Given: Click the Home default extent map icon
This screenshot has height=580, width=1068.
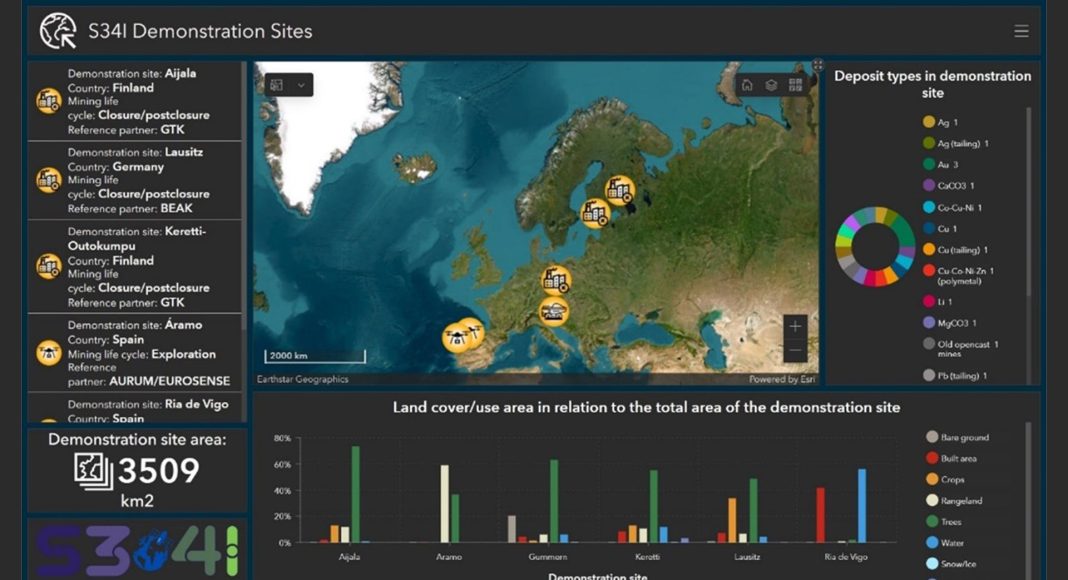Looking at the screenshot, I should point(747,85).
